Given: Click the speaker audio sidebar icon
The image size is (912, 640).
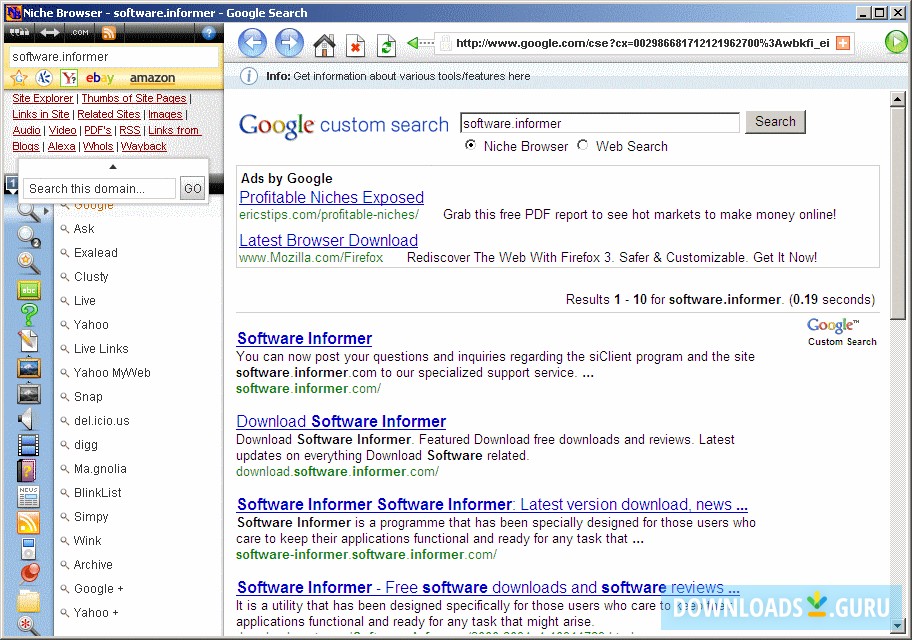Looking at the screenshot, I should [27, 419].
